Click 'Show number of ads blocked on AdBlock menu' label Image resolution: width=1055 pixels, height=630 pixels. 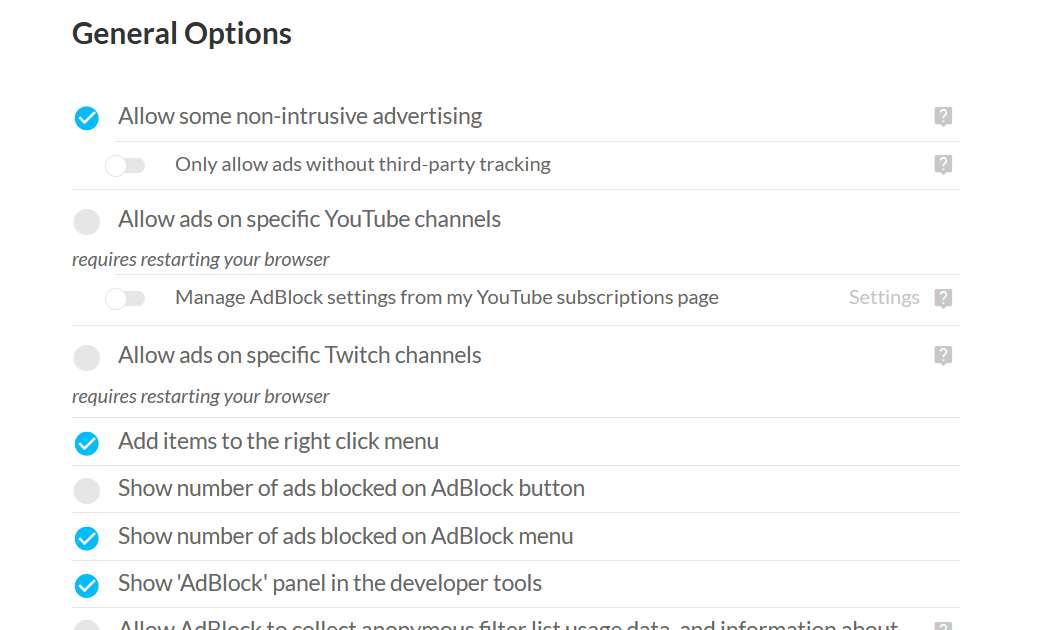point(345,537)
